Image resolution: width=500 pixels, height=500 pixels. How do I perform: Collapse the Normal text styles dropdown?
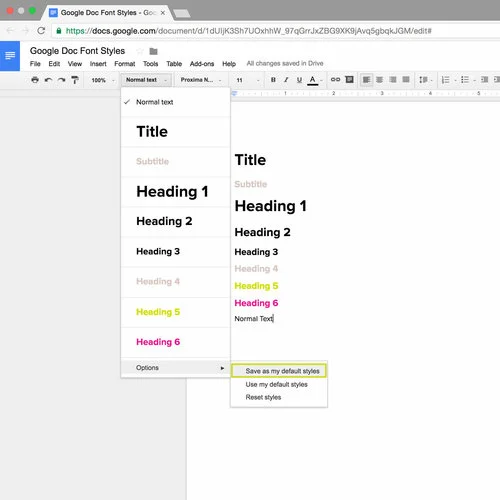tap(146, 80)
